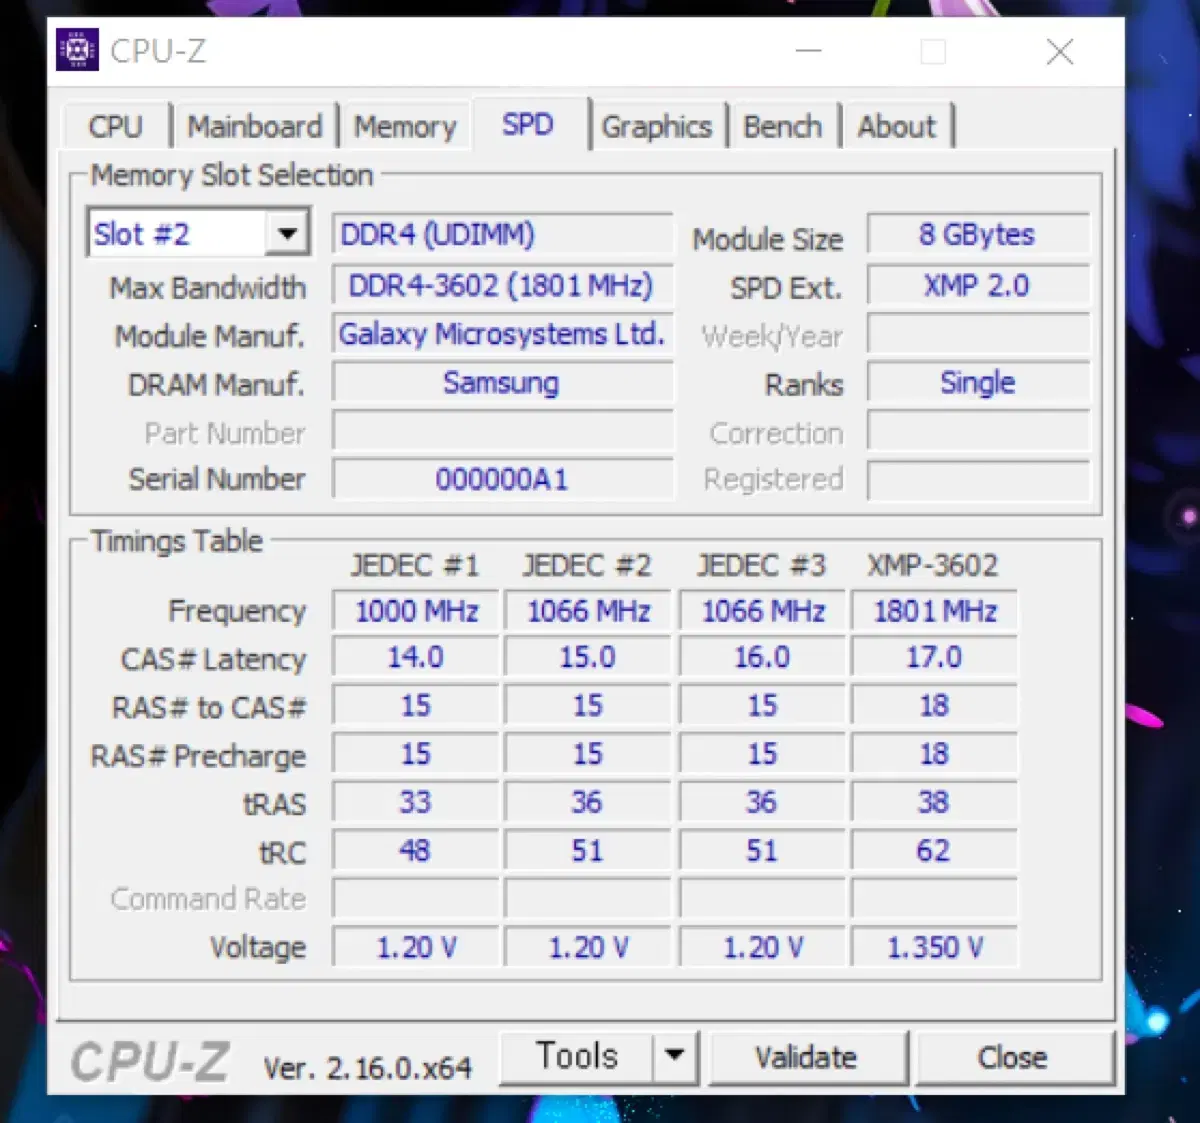The width and height of the screenshot is (1200, 1123).
Task: Click the 000000A1 serial number value
Action: tap(503, 479)
